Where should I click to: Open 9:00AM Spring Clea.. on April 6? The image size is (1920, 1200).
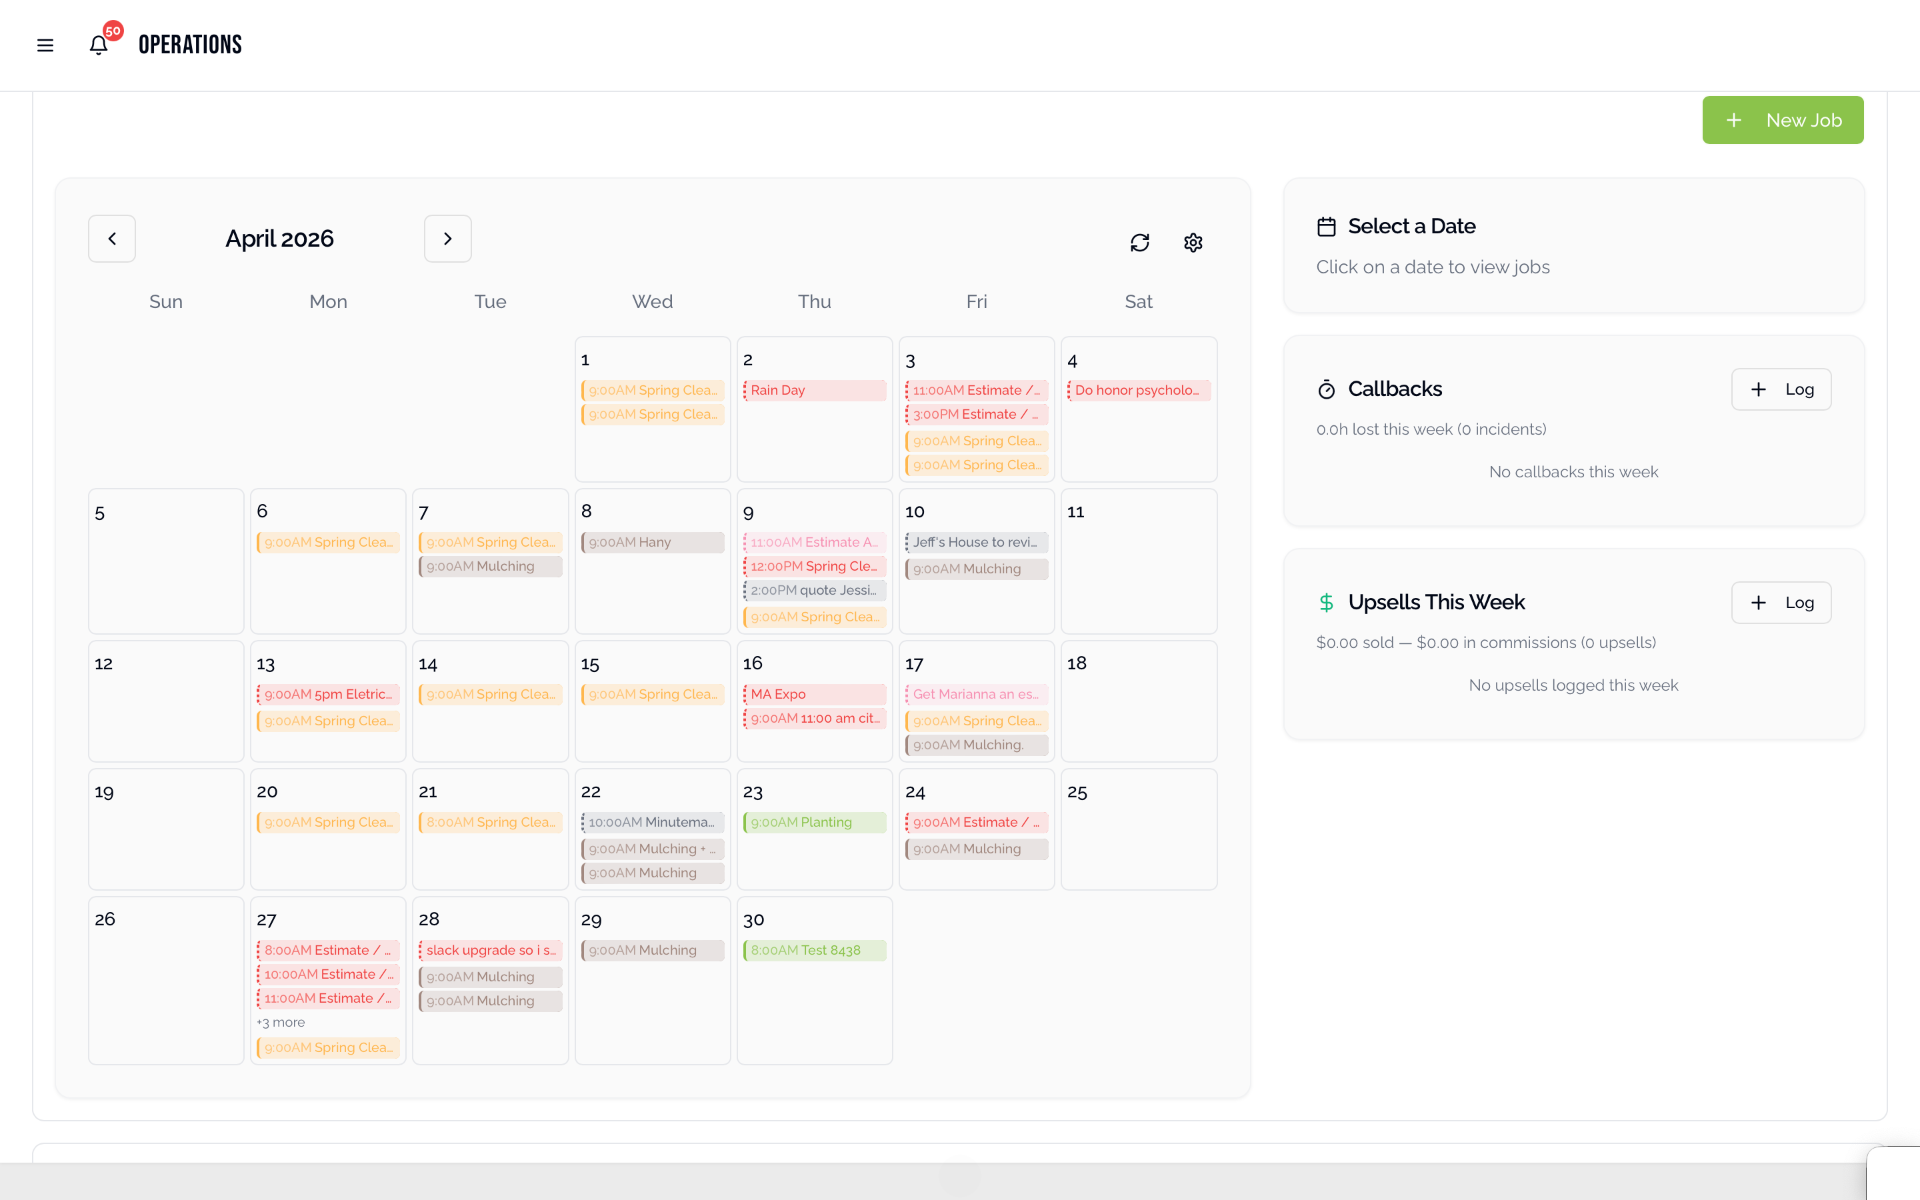click(329, 542)
